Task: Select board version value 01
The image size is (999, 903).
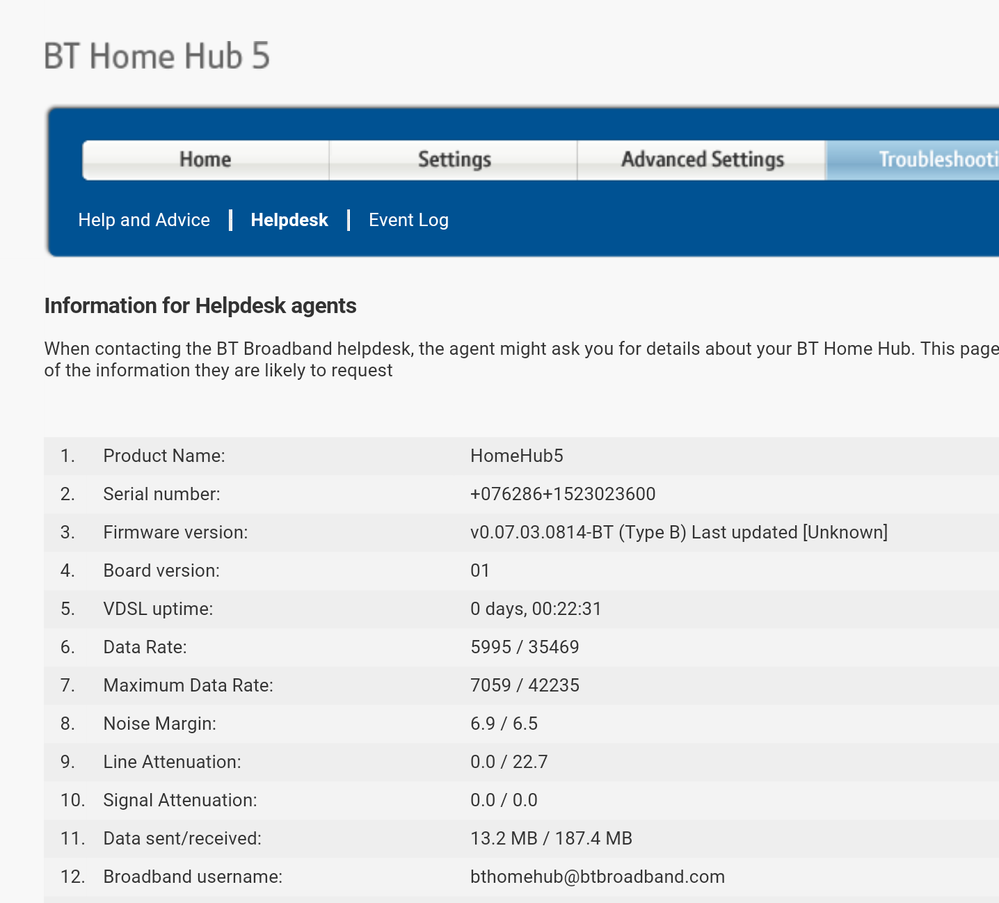Action: (x=480, y=570)
